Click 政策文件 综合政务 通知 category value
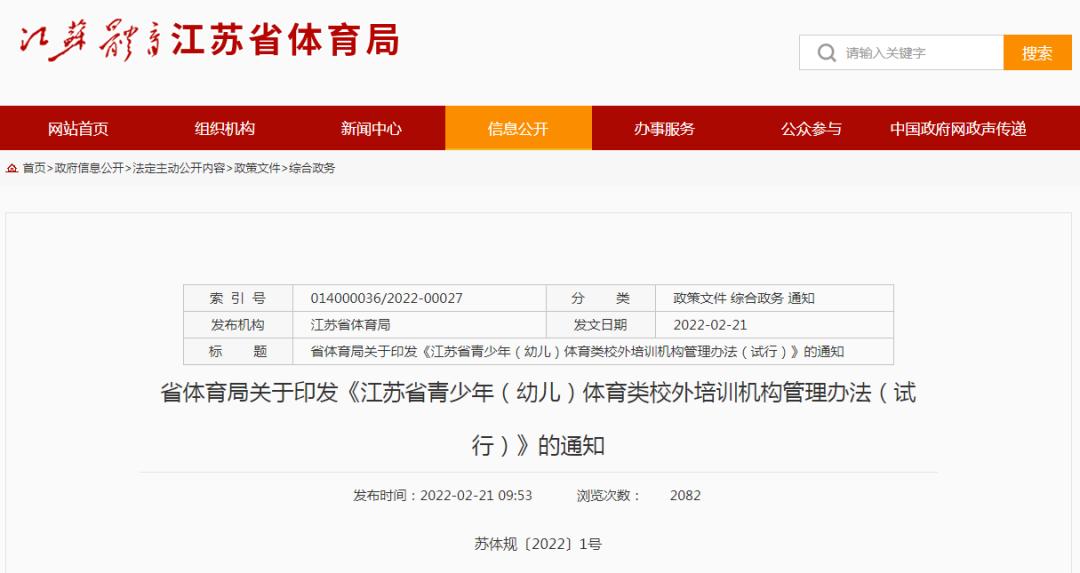1080x573 pixels. click(744, 298)
